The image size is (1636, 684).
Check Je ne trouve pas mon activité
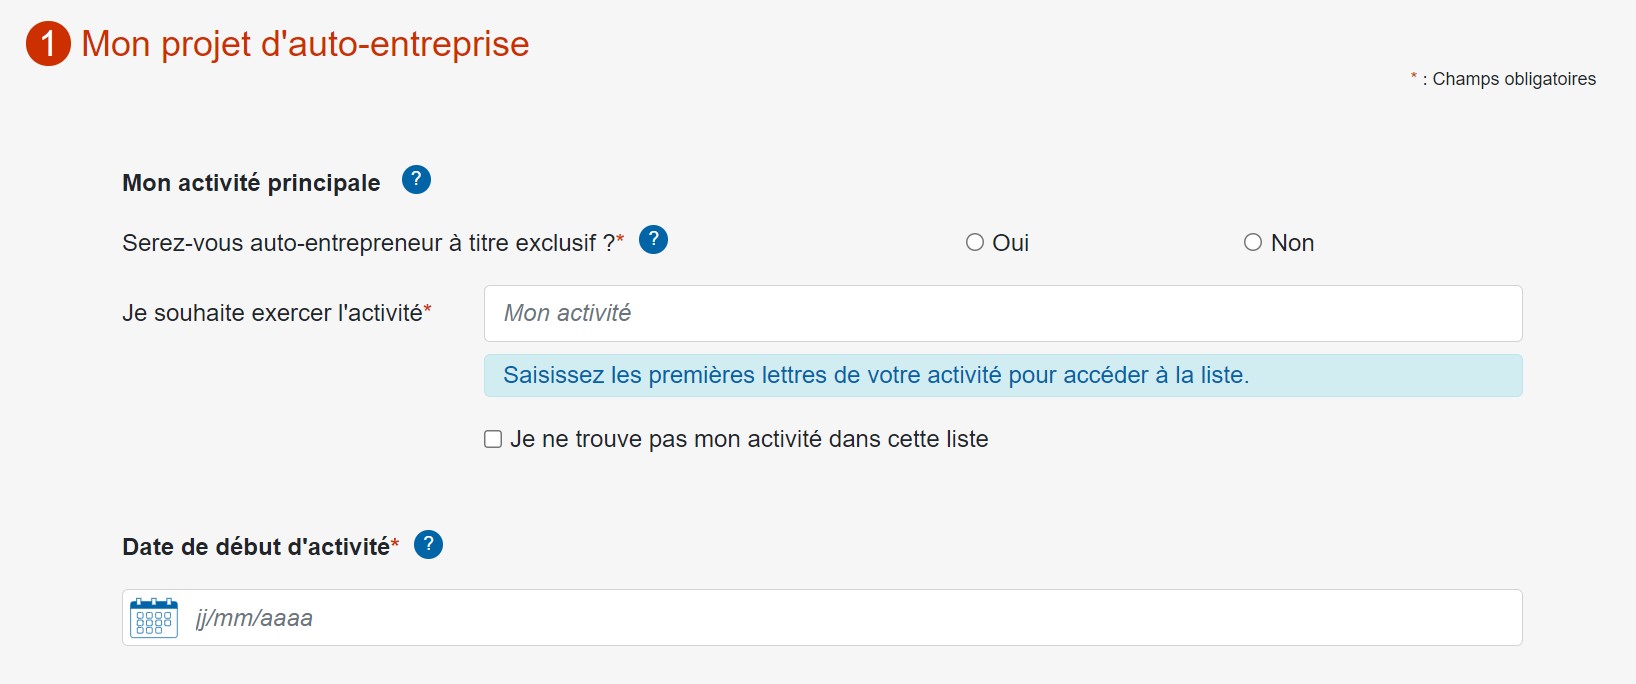click(492, 438)
